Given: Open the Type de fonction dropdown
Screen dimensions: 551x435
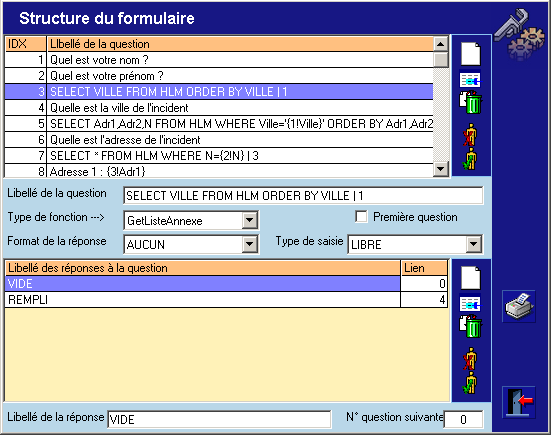Looking at the screenshot, I should pos(249,220).
